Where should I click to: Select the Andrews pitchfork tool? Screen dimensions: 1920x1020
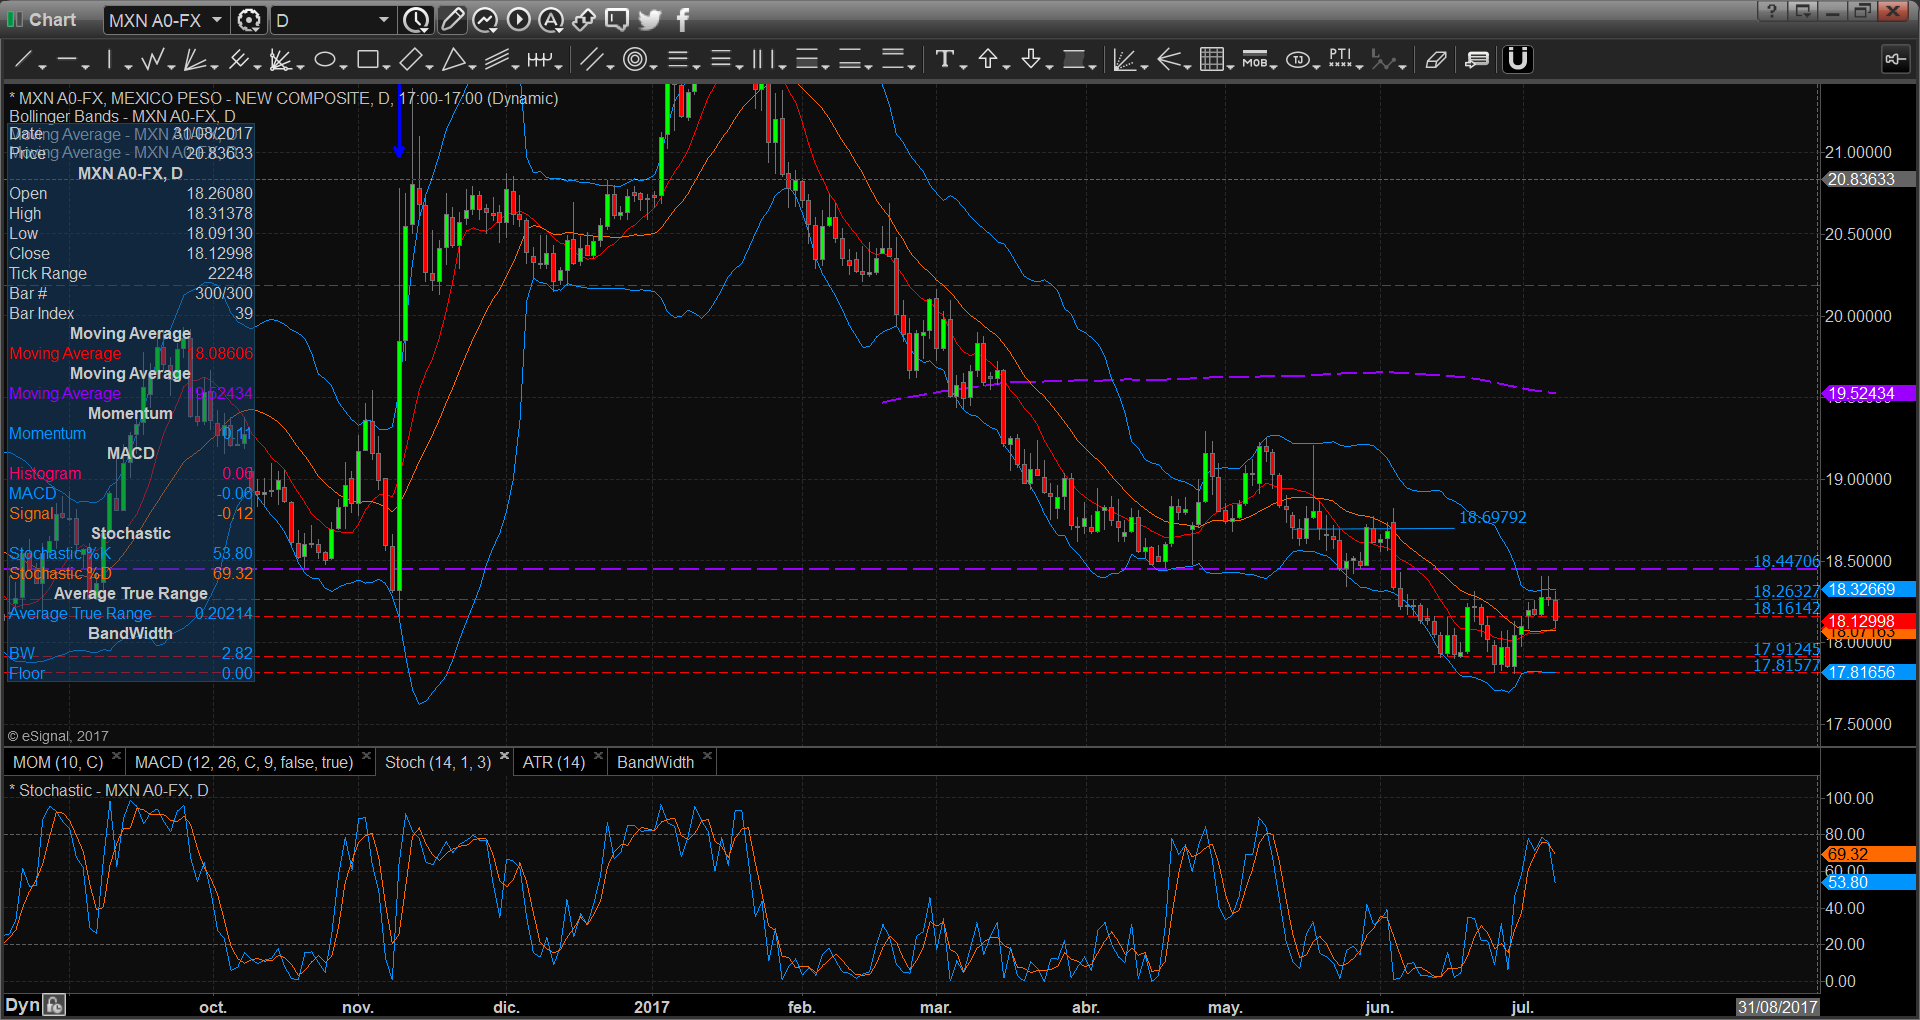[x=238, y=60]
